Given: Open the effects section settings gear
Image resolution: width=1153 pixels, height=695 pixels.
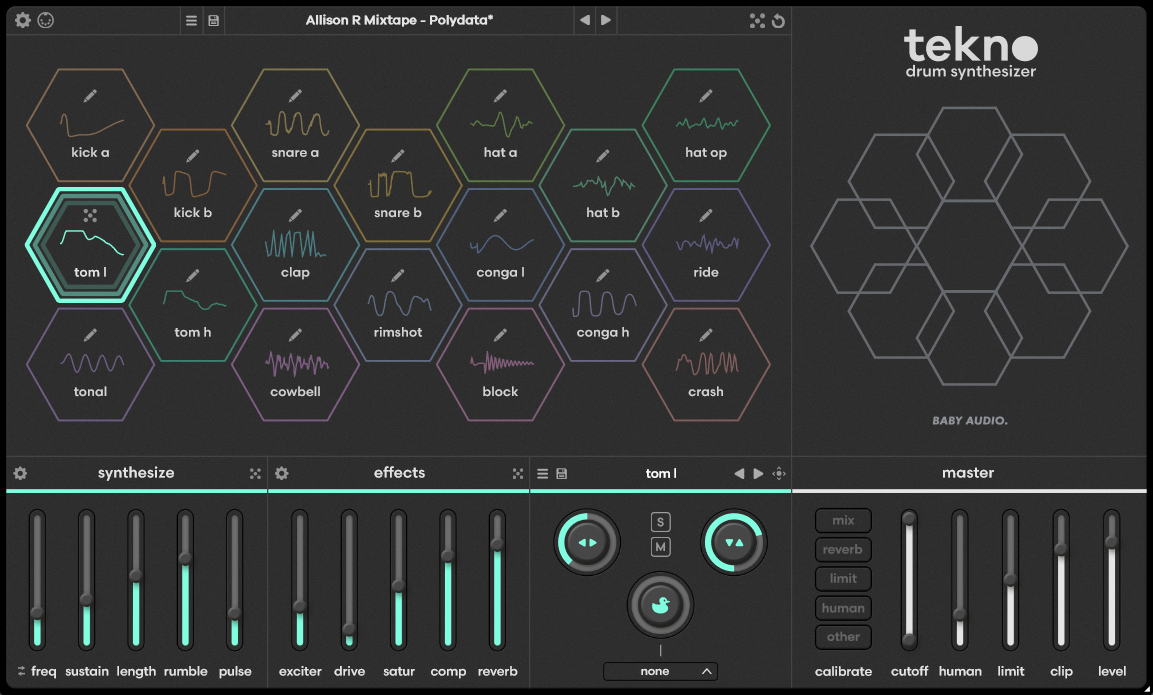Looking at the screenshot, I should [282, 473].
